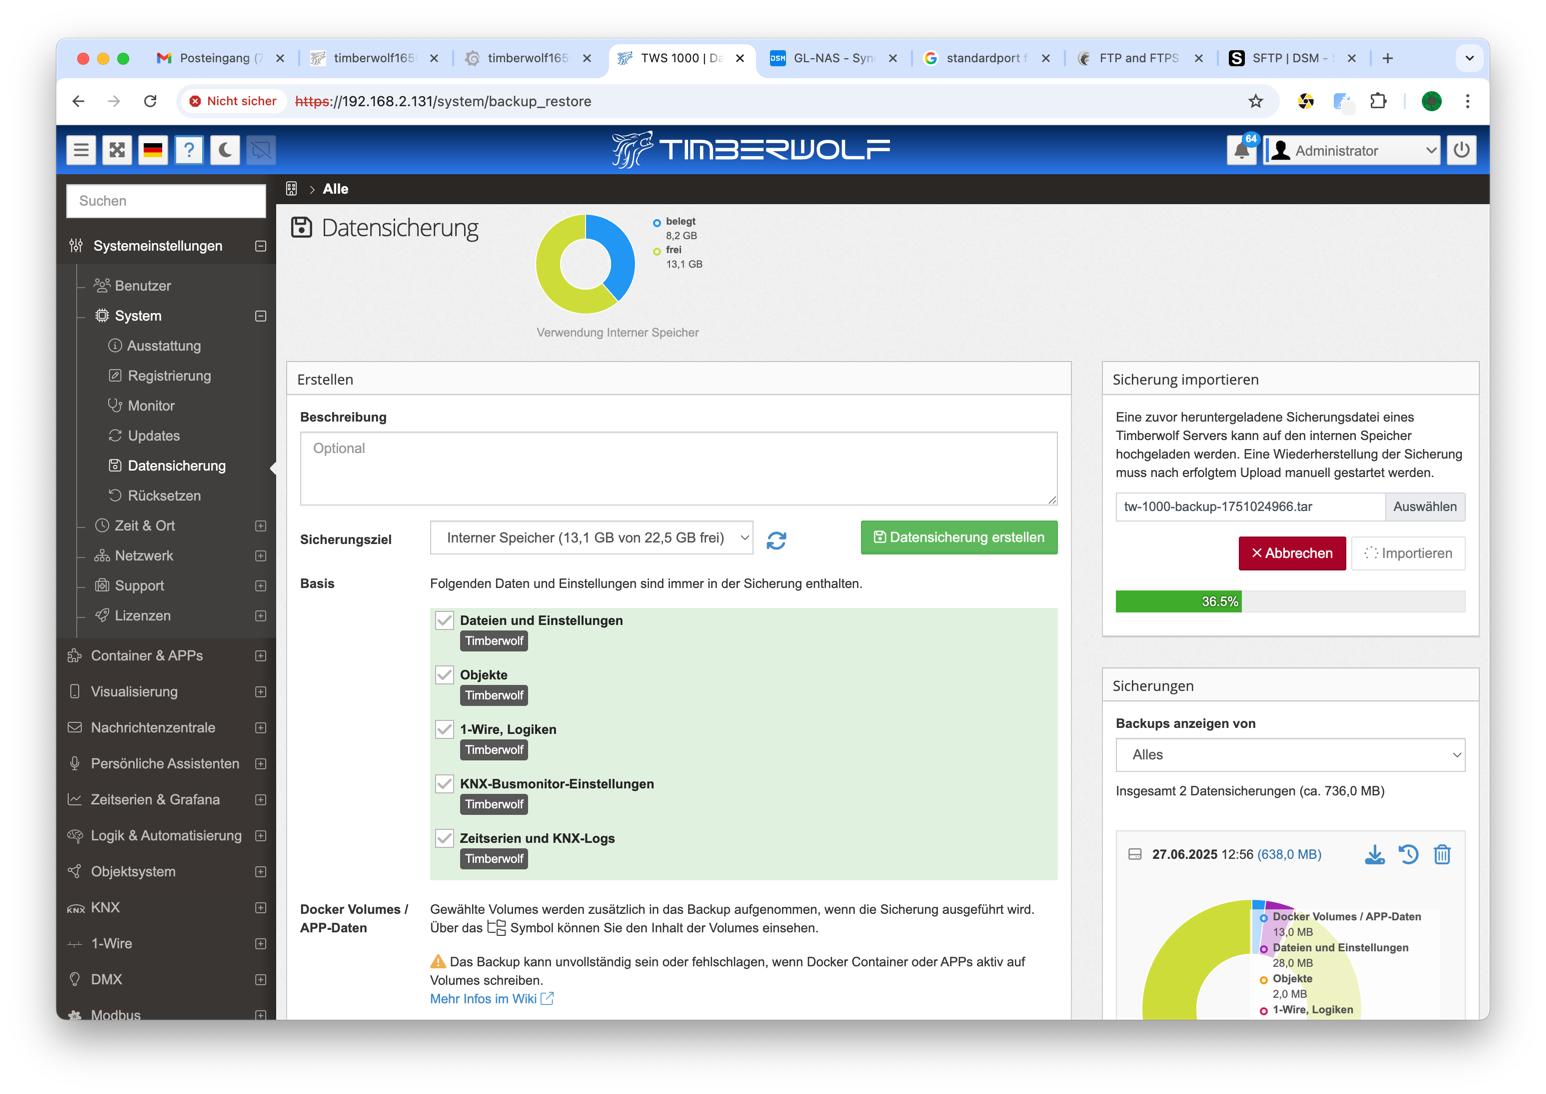Image resolution: width=1546 pixels, height=1094 pixels.
Task: Click Beschreibung optional text area
Action: 679,468
